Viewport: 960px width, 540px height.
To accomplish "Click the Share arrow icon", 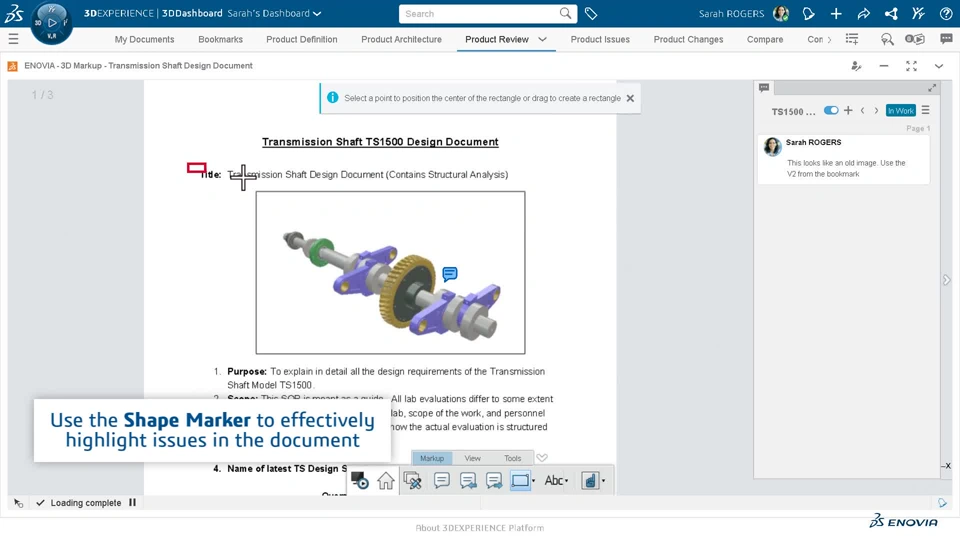I will pyautogui.click(x=863, y=13).
